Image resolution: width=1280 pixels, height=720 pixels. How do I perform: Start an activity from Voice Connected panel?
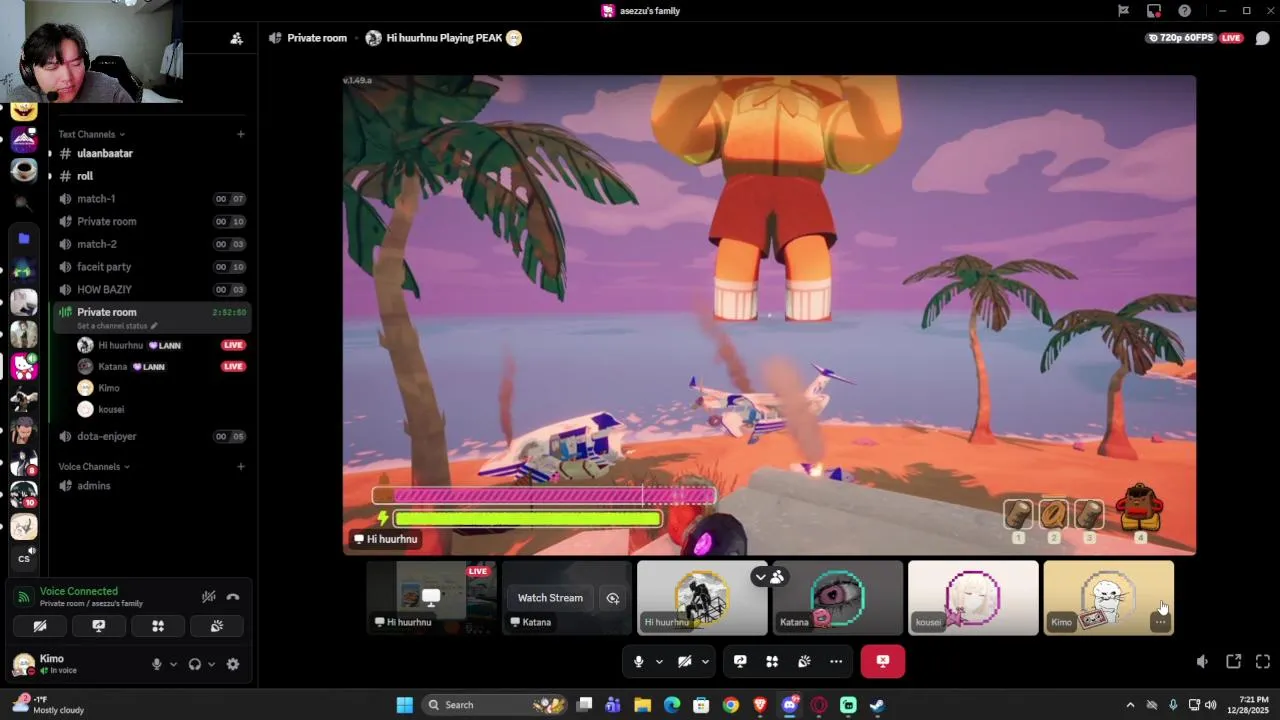click(x=158, y=626)
